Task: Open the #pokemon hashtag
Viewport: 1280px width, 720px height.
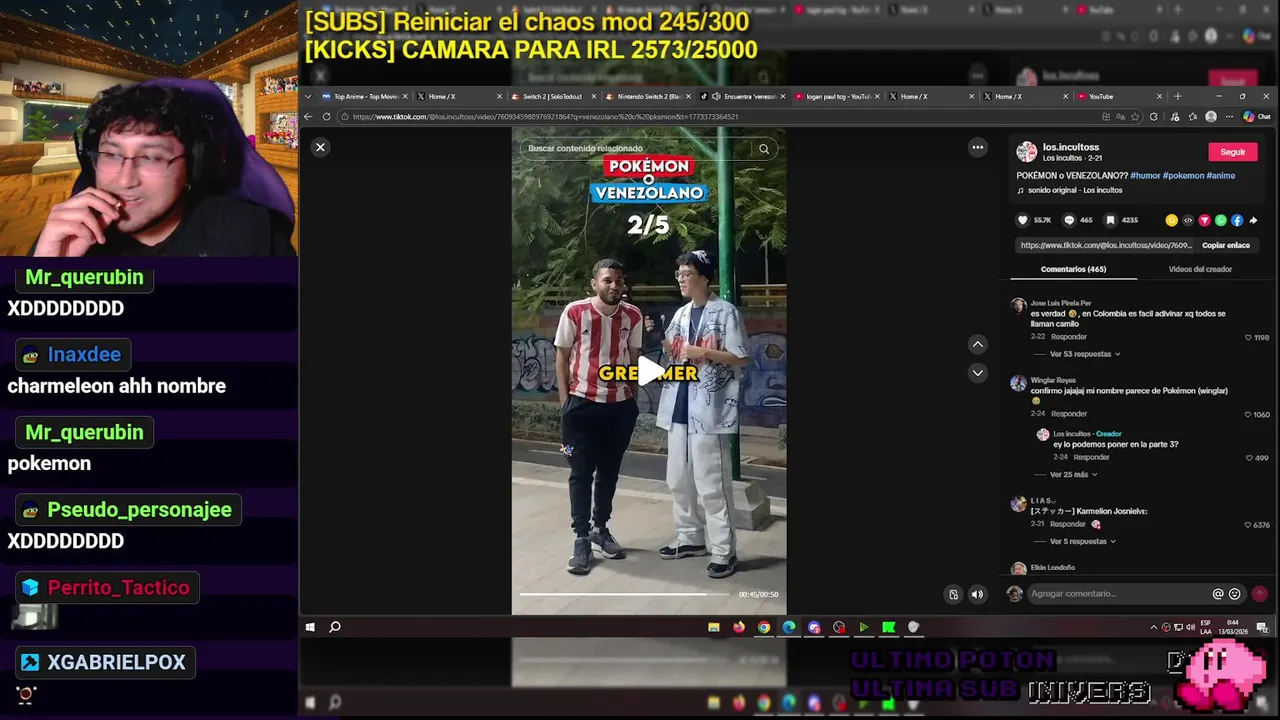Action: (x=1183, y=176)
